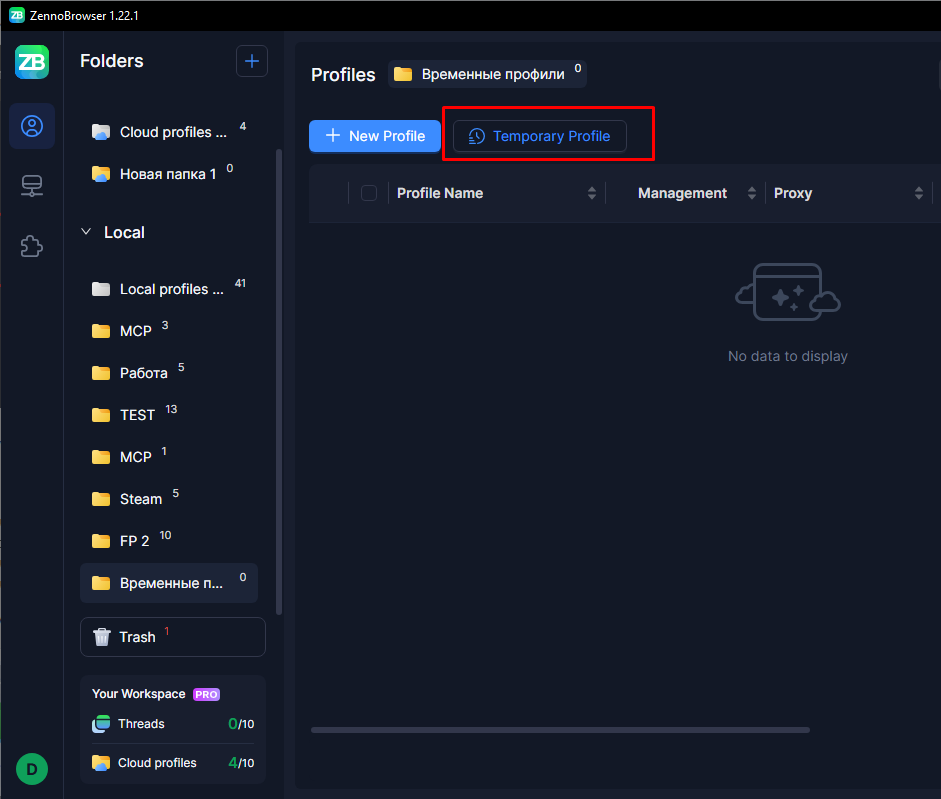Click the Proxy column header
The image size is (941, 799).
click(793, 193)
